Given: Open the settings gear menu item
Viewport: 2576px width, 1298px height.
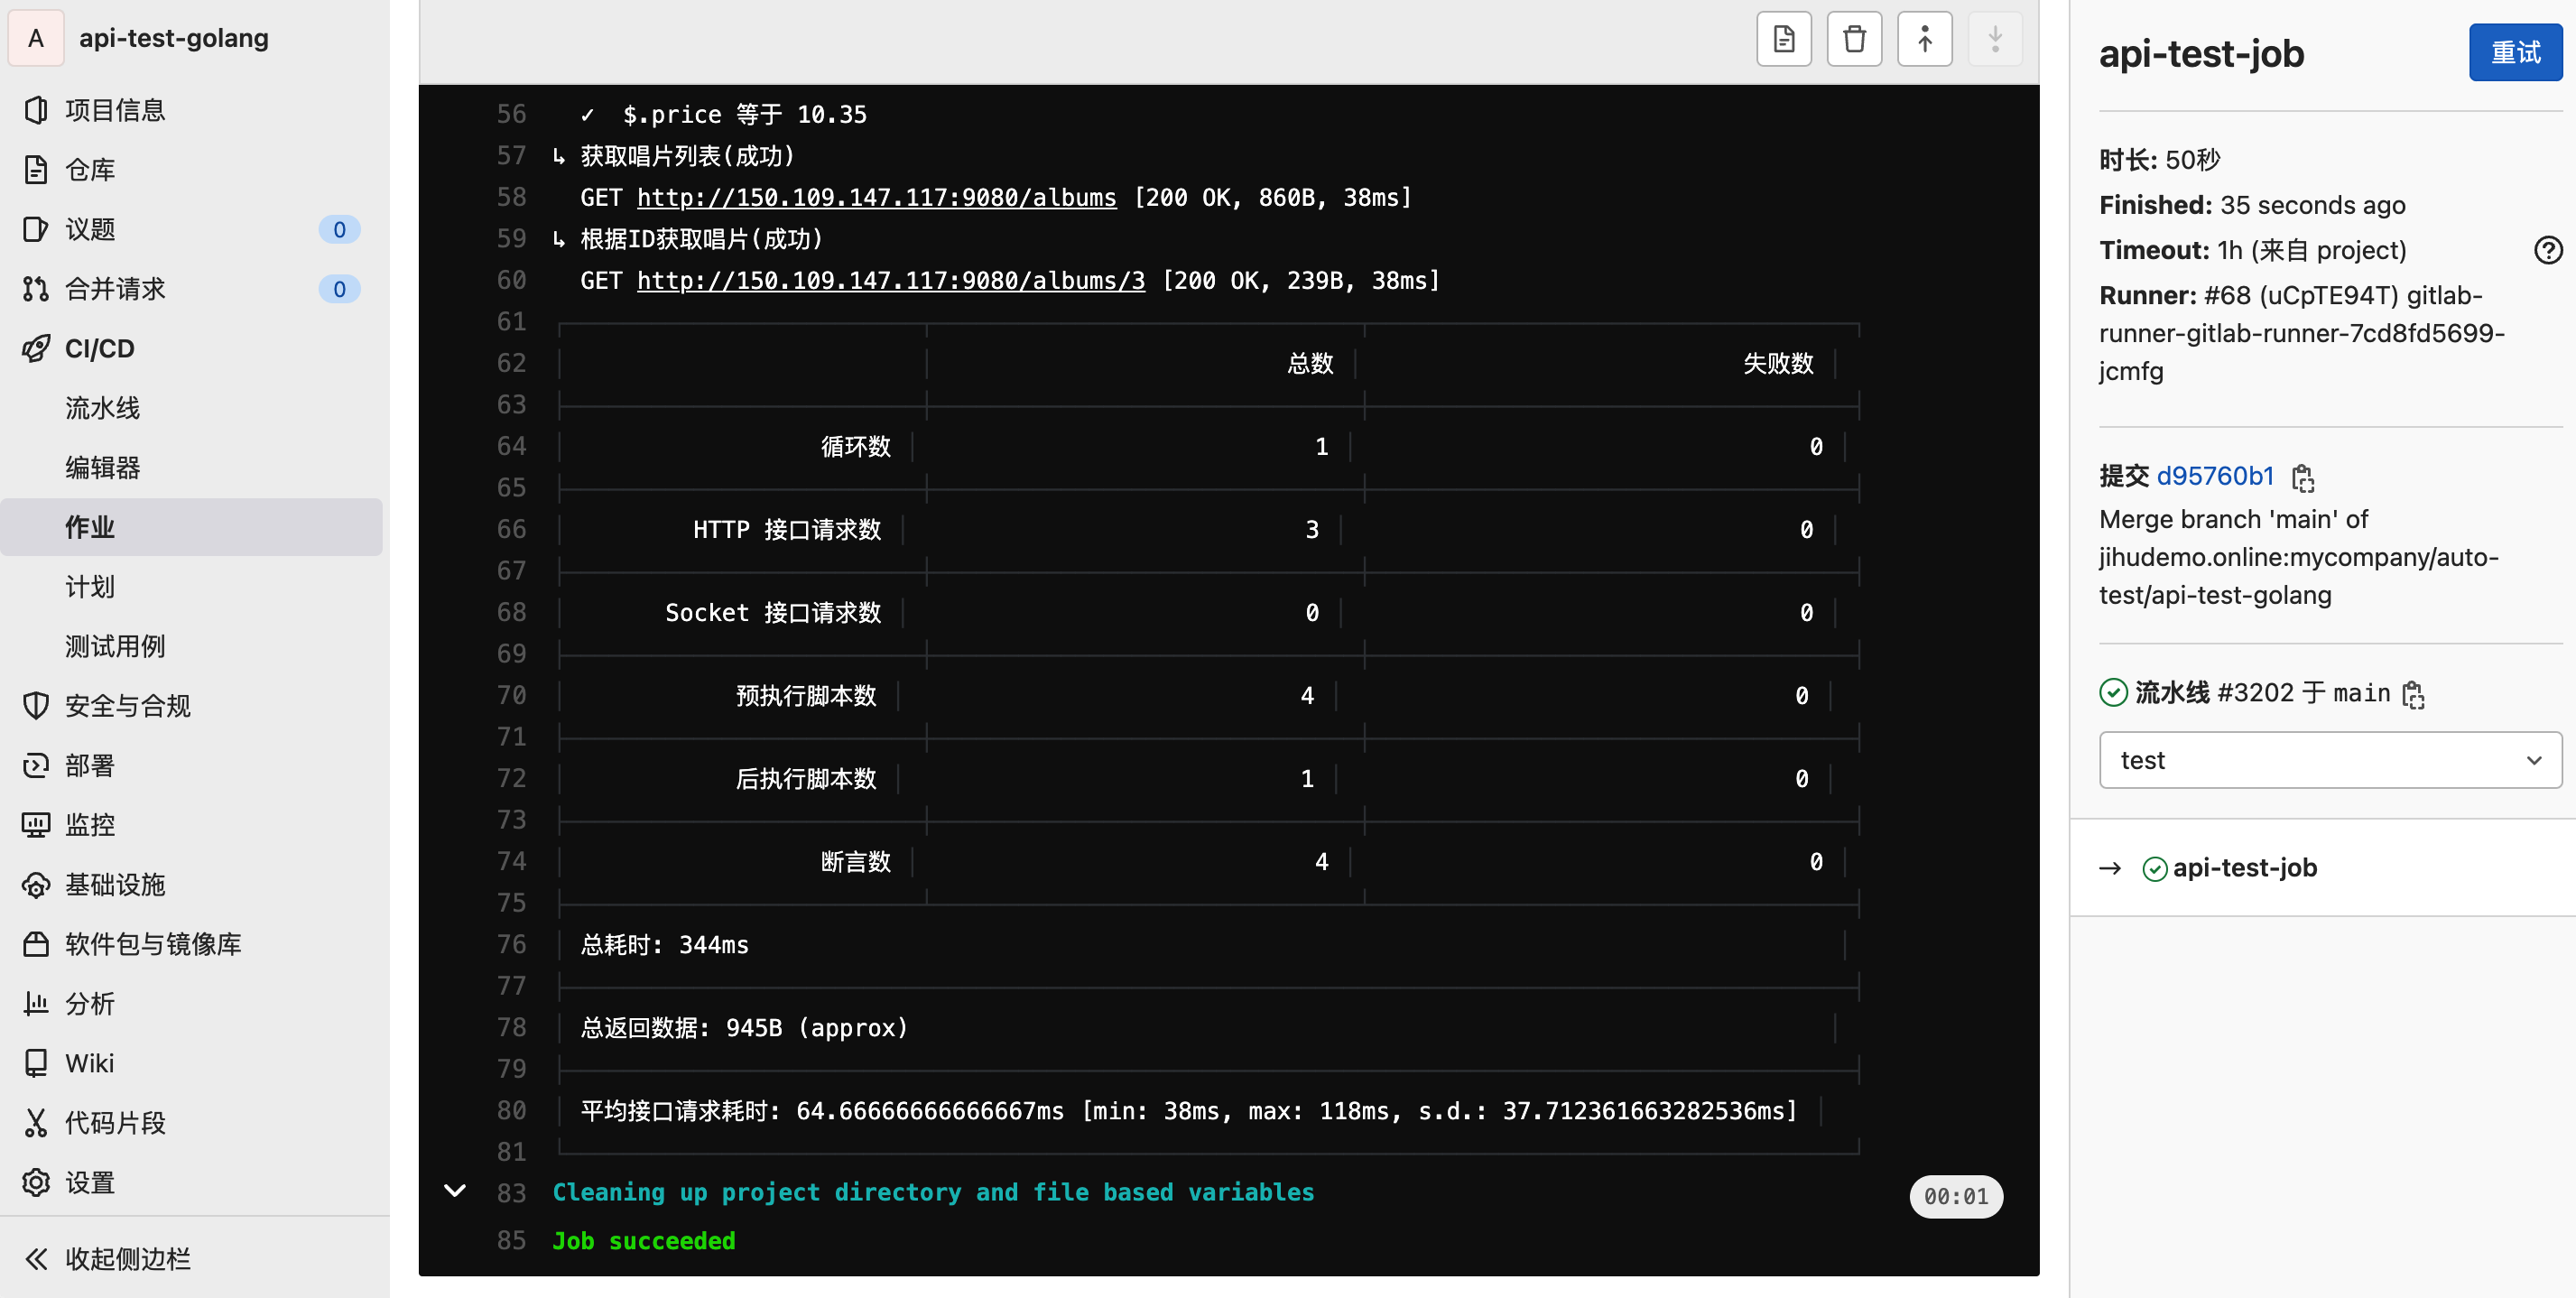Looking at the screenshot, I should (x=90, y=1182).
